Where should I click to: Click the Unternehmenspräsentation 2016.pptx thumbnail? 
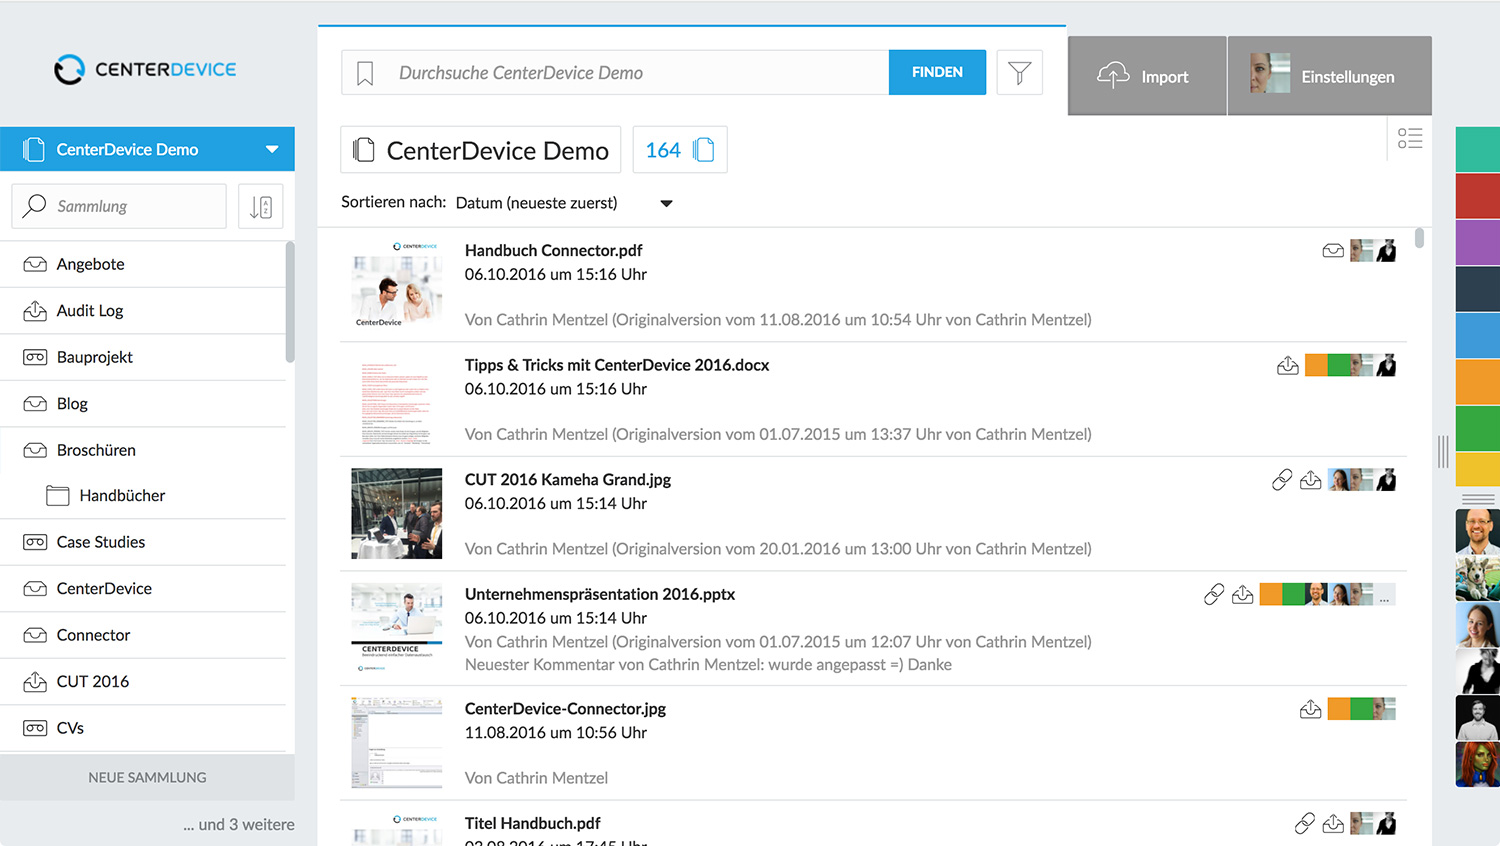[397, 628]
